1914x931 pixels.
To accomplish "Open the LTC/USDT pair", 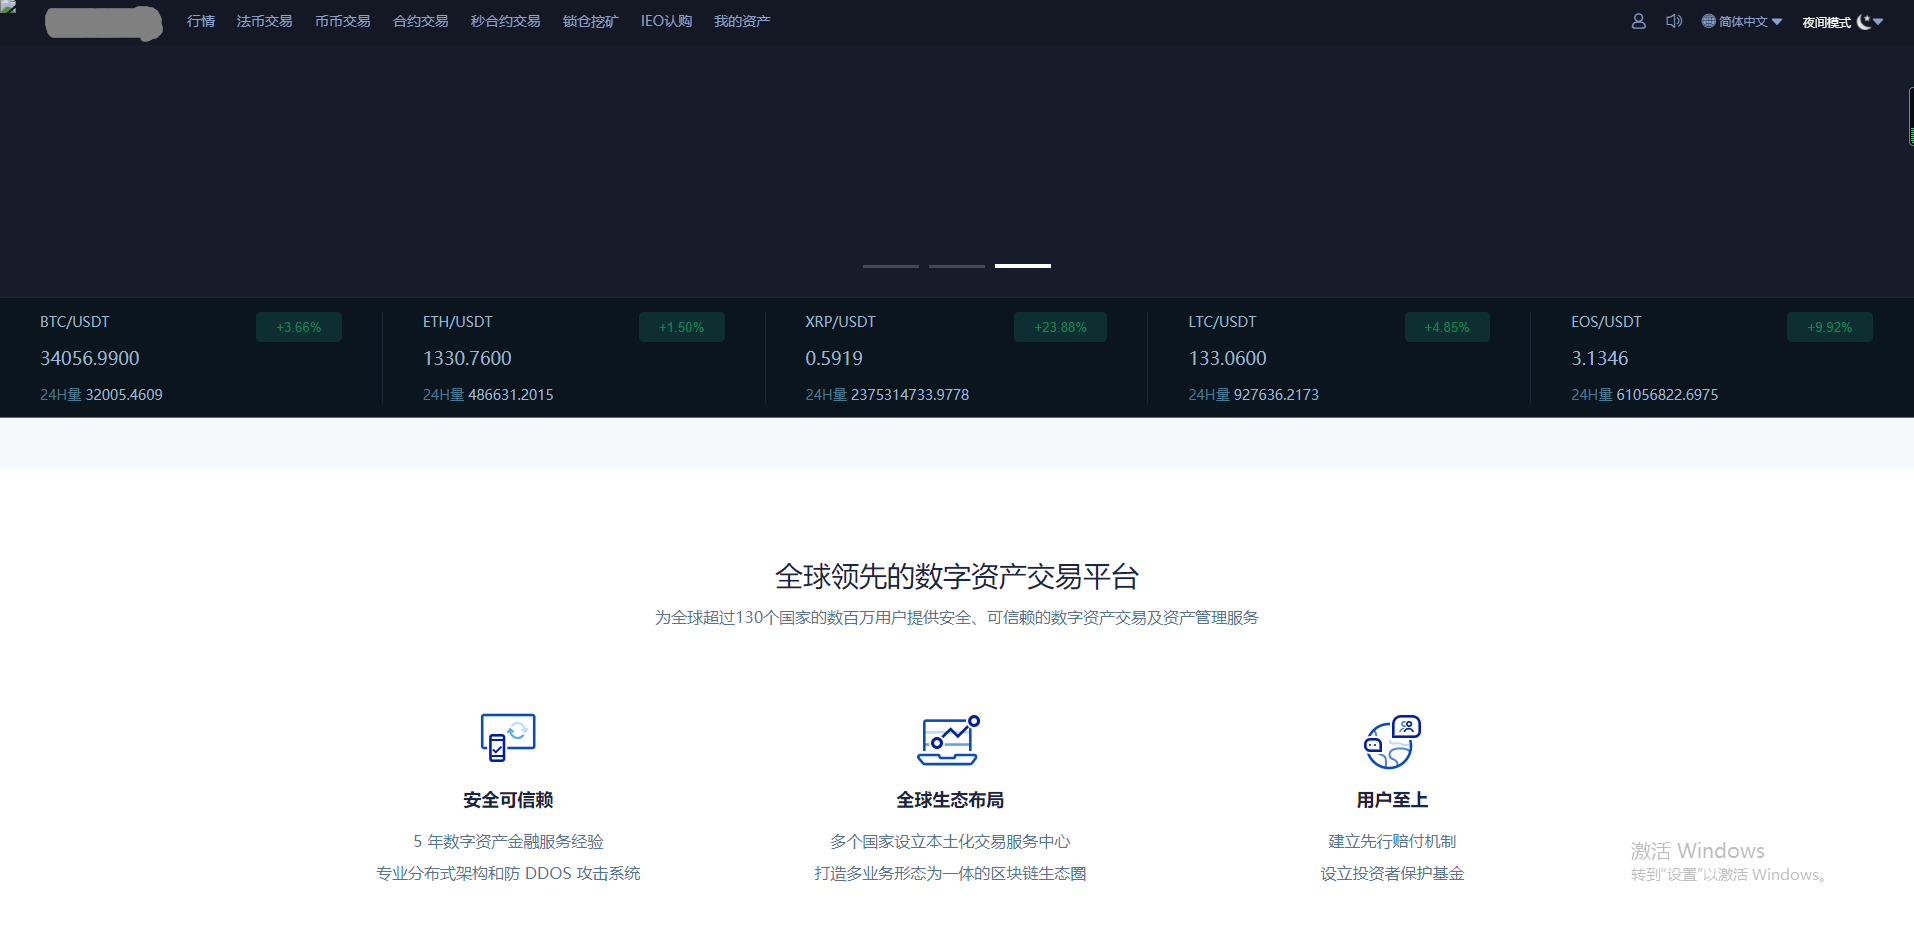I will 1222,322.
